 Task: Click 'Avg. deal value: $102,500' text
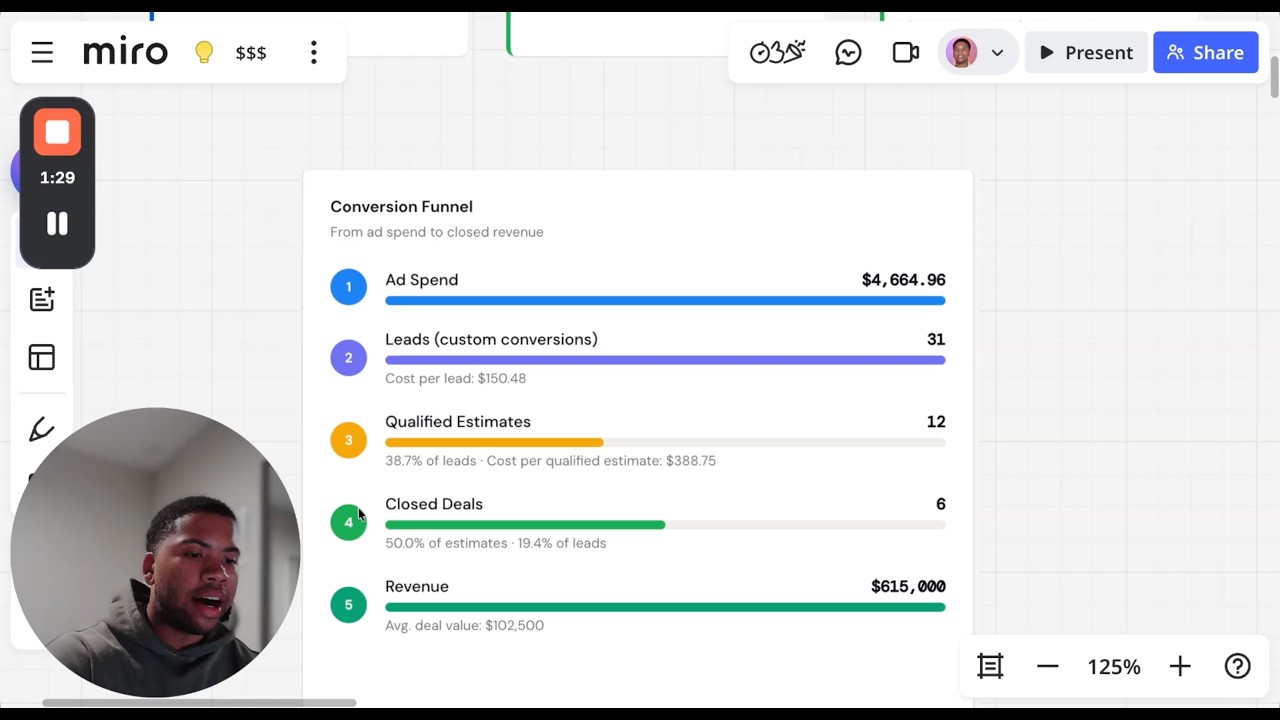coord(464,626)
